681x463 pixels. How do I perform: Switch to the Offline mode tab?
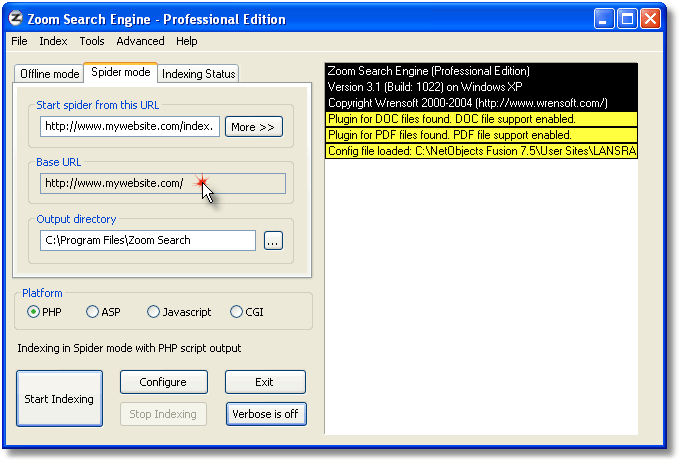50,74
